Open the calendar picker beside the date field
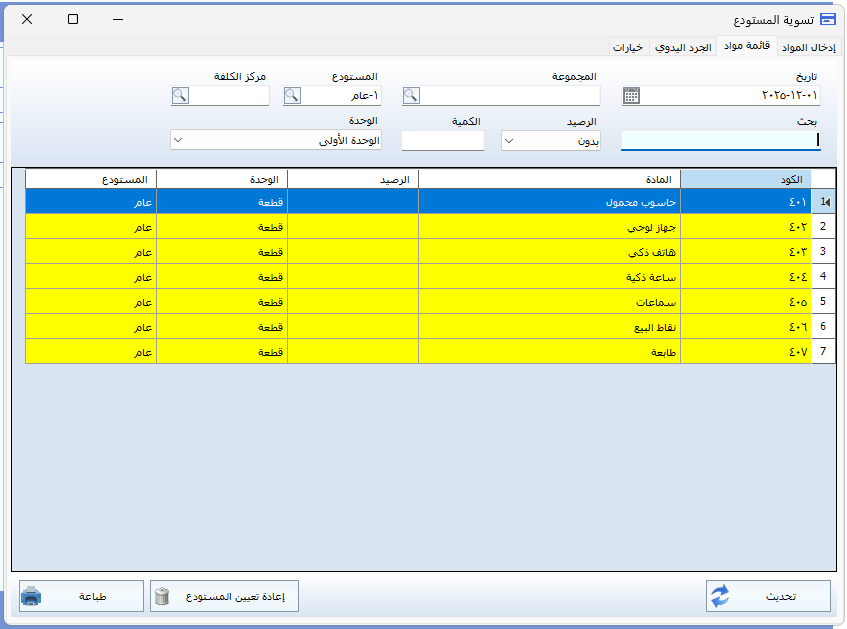The image size is (847, 629). pyautogui.click(x=631, y=96)
